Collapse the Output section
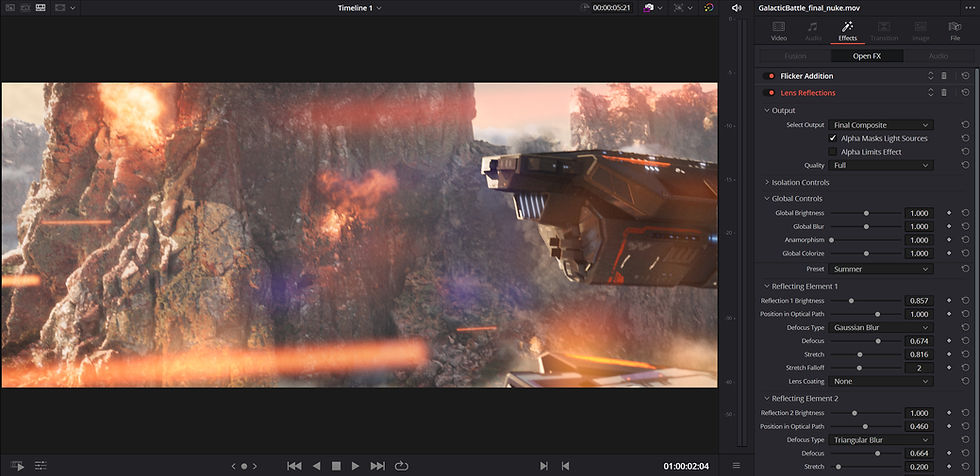Image resolution: width=980 pixels, height=476 pixels. click(766, 111)
